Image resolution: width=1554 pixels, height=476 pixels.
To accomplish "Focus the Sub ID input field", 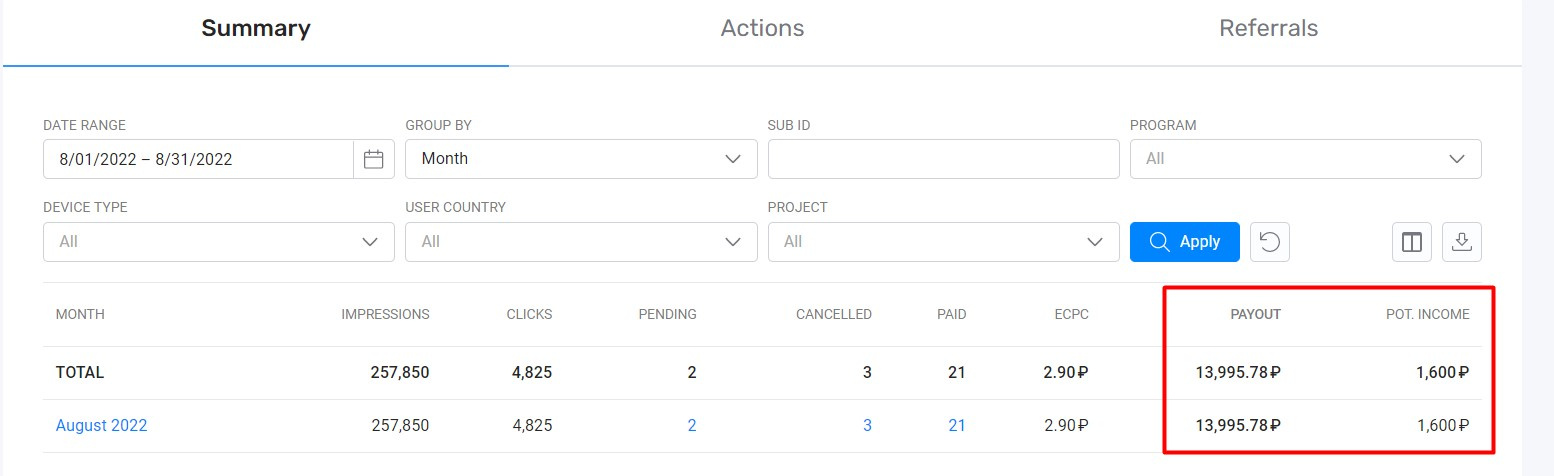I will tap(943, 159).
